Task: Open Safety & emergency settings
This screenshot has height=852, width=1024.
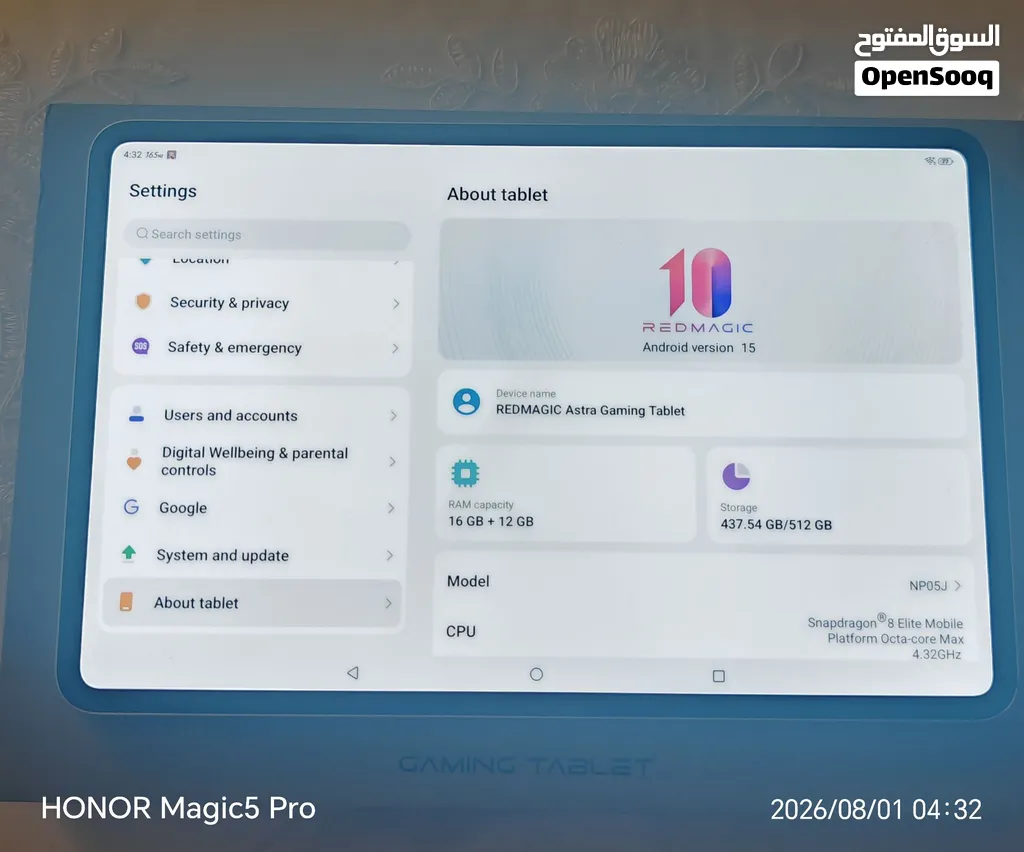Action: [x=263, y=347]
